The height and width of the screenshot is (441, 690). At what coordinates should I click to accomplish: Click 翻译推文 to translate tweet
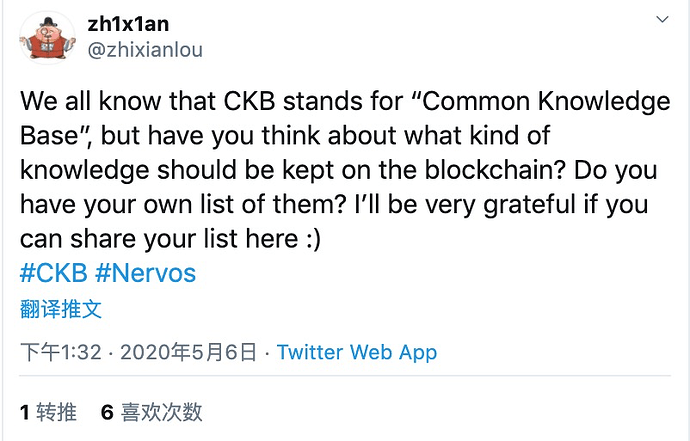click(x=61, y=309)
